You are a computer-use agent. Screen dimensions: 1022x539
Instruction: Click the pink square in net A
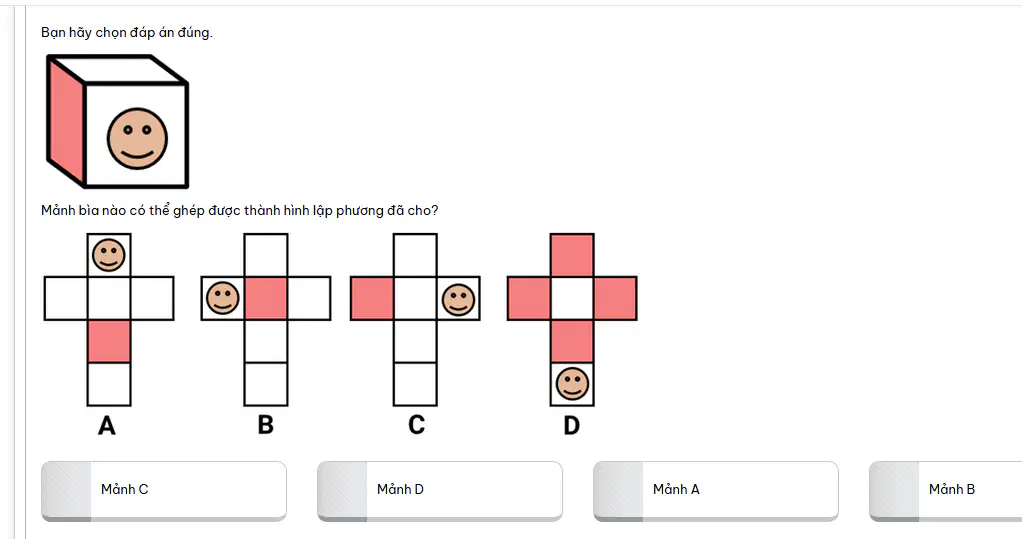(109, 341)
